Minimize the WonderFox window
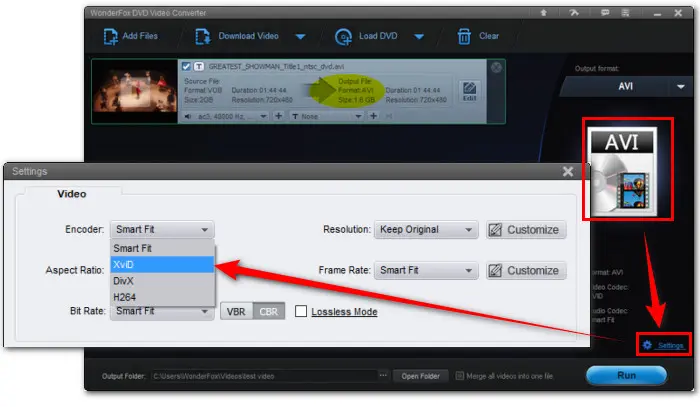Screen dimensions: 700x407 (x=657, y=14)
